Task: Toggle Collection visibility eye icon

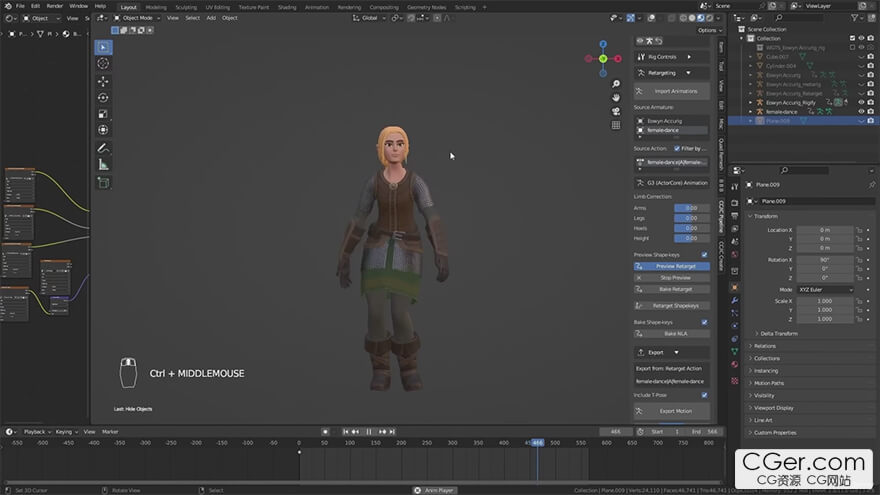Action: (x=861, y=38)
